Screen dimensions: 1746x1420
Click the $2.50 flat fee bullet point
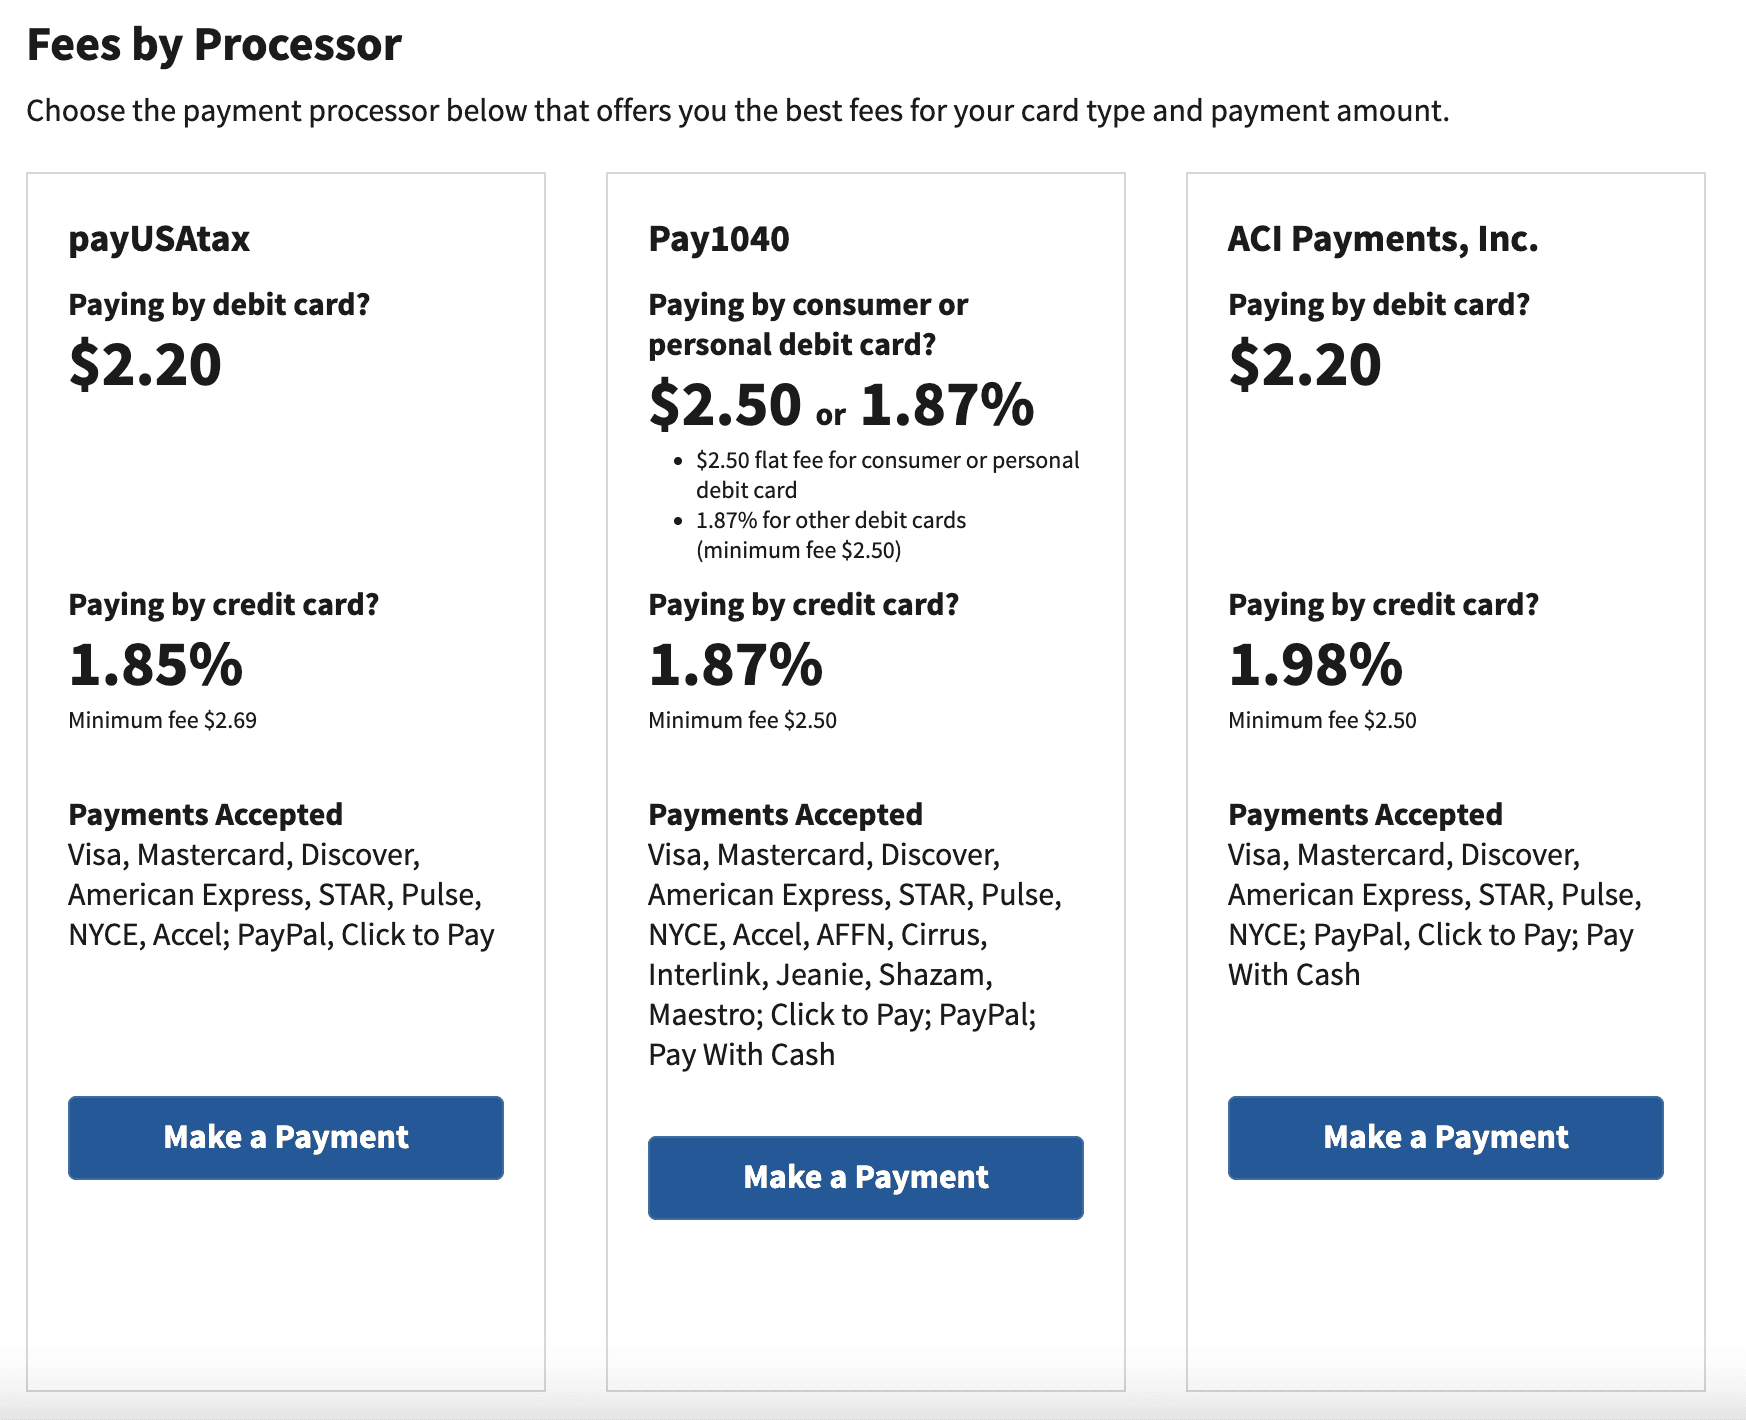coord(886,474)
